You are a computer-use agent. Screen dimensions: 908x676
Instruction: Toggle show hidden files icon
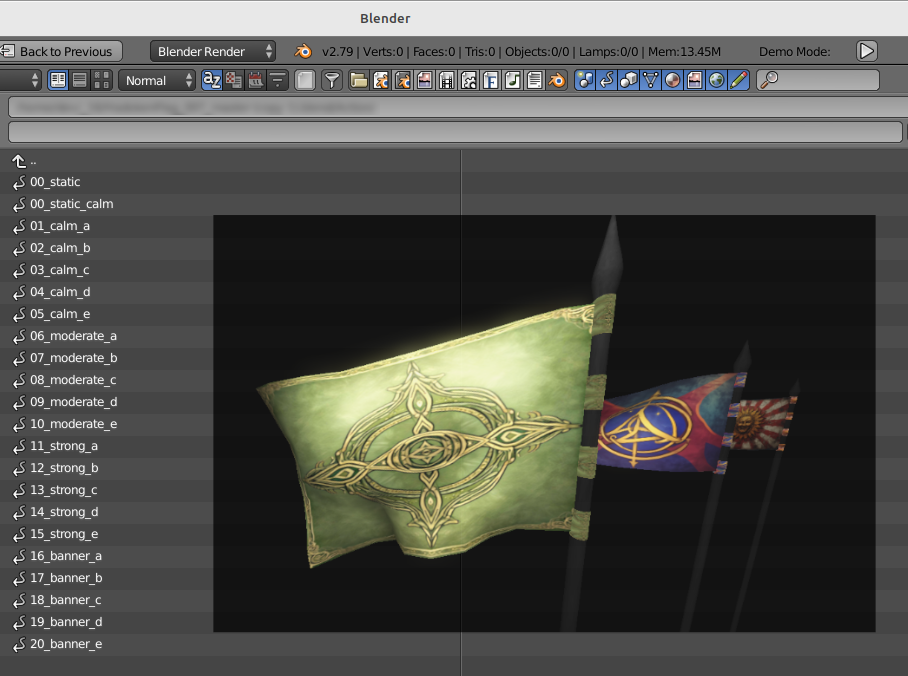click(305, 80)
